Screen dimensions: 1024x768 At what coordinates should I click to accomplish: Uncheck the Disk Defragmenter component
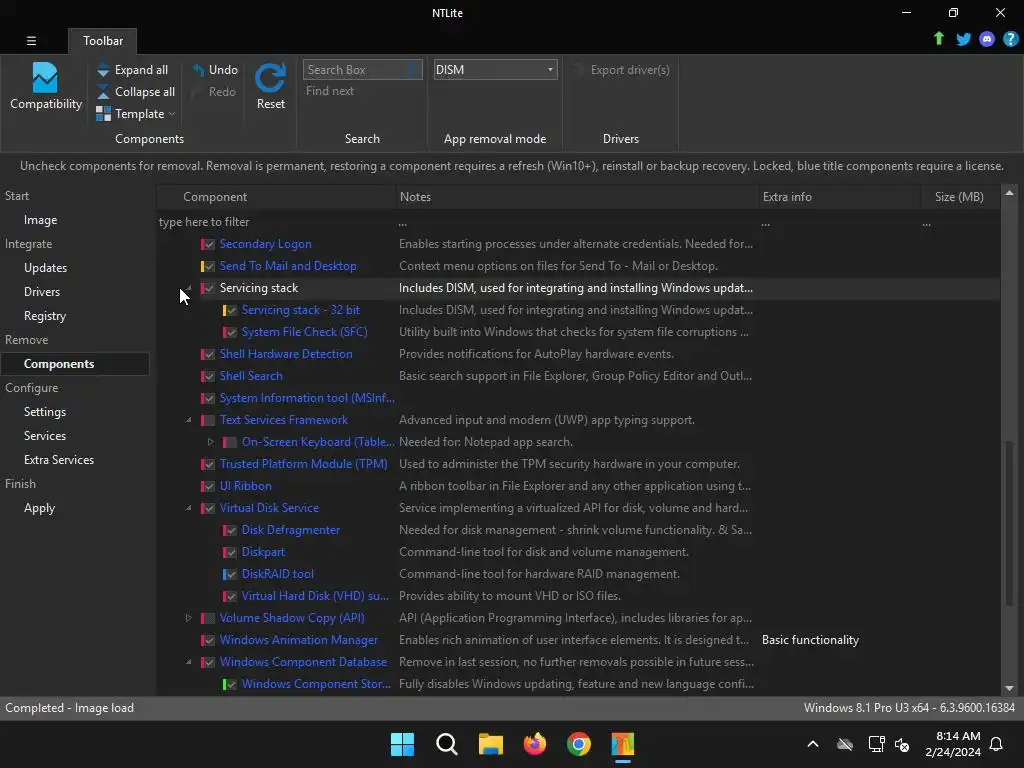(231, 530)
